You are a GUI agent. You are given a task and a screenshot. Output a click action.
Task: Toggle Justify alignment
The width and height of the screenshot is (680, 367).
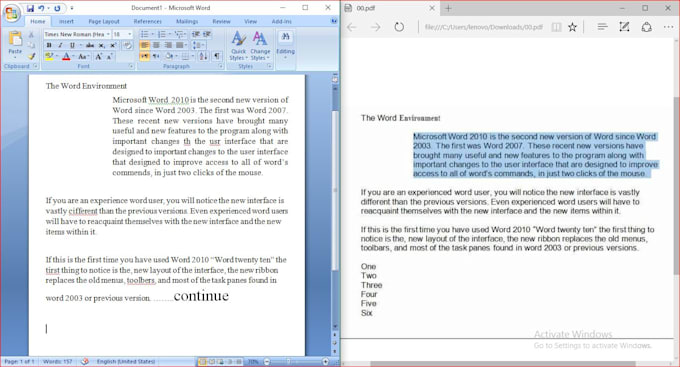(x=179, y=45)
